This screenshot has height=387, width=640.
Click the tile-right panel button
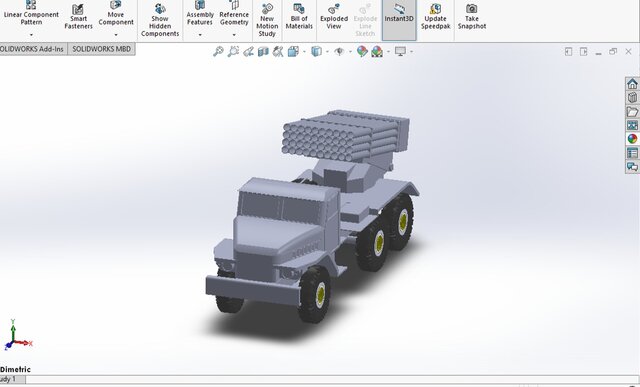click(584, 51)
